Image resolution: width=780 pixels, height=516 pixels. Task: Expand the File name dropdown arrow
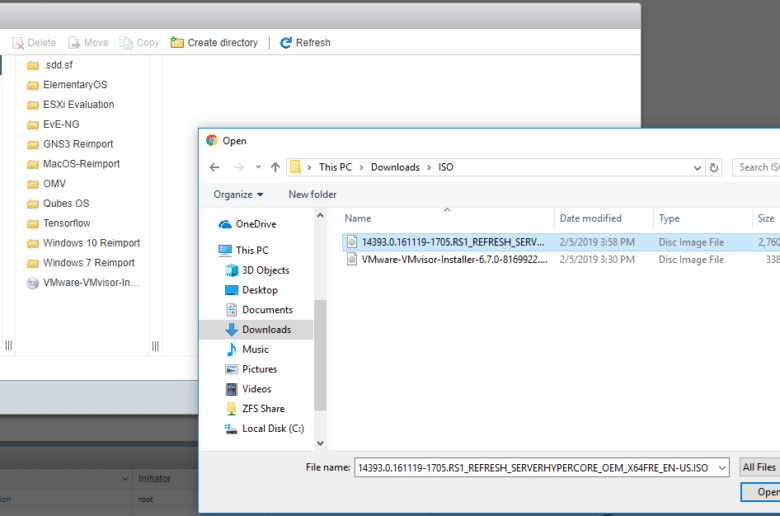(x=722, y=468)
